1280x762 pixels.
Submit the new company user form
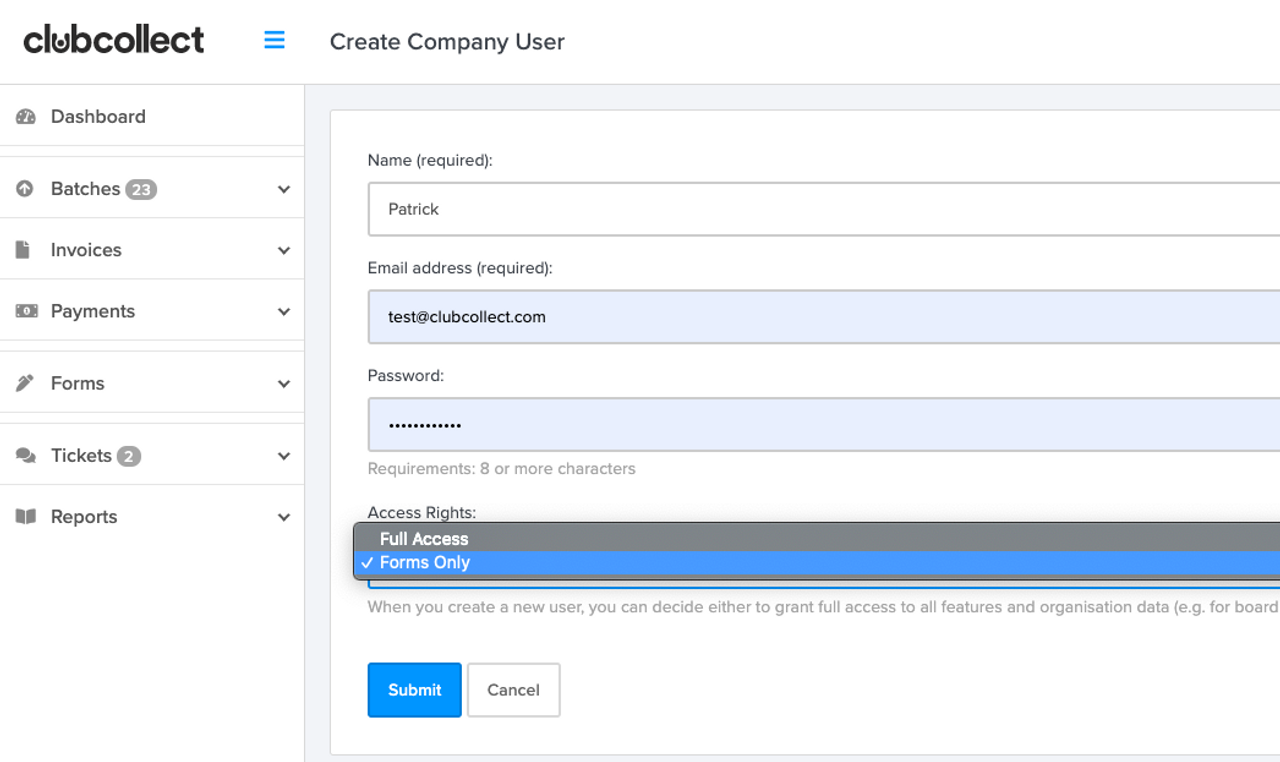pos(414,690)
